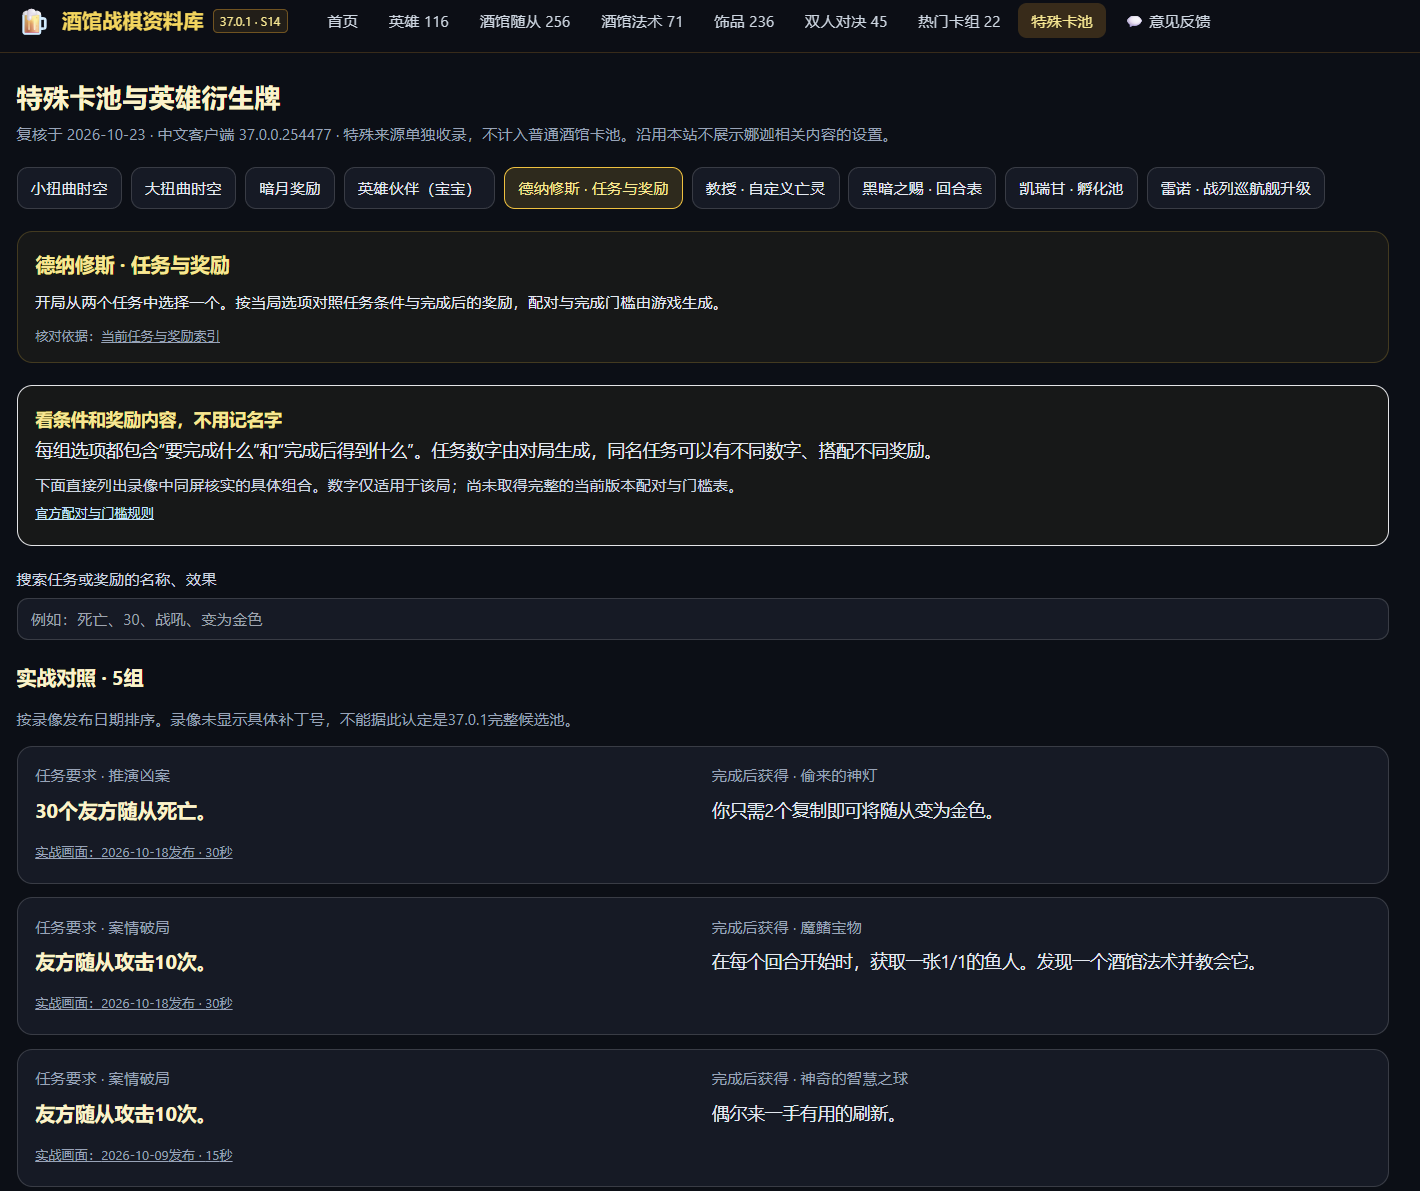Screen dimensions: 1420x1191
Task: Open the 黑暗之赐 · 回合表 tab
Action: (x=922, y=188)
